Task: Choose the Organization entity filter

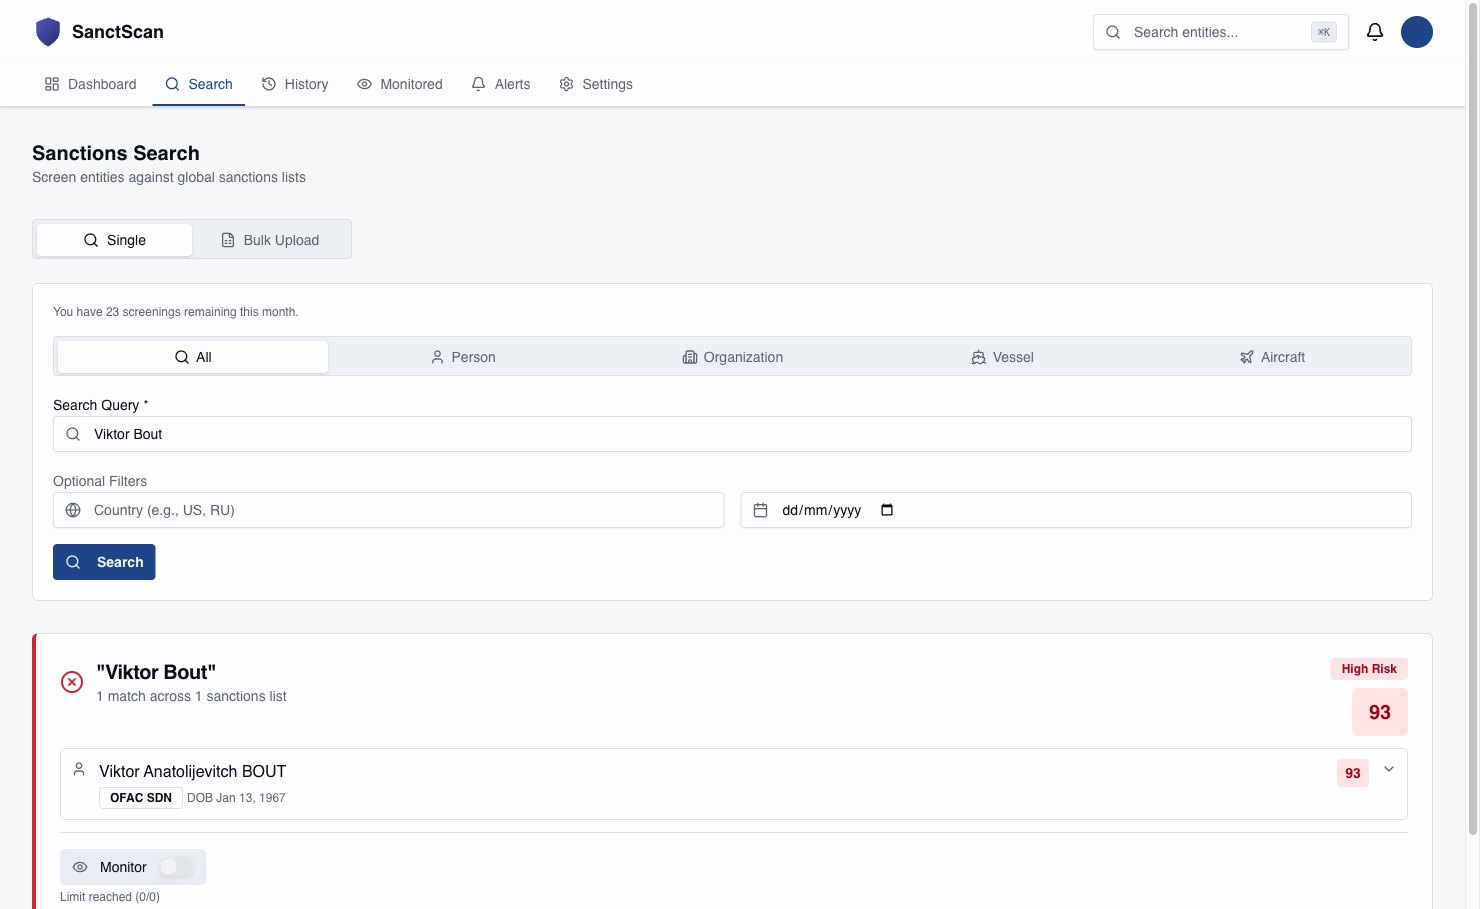Action: tap(732, 357)
